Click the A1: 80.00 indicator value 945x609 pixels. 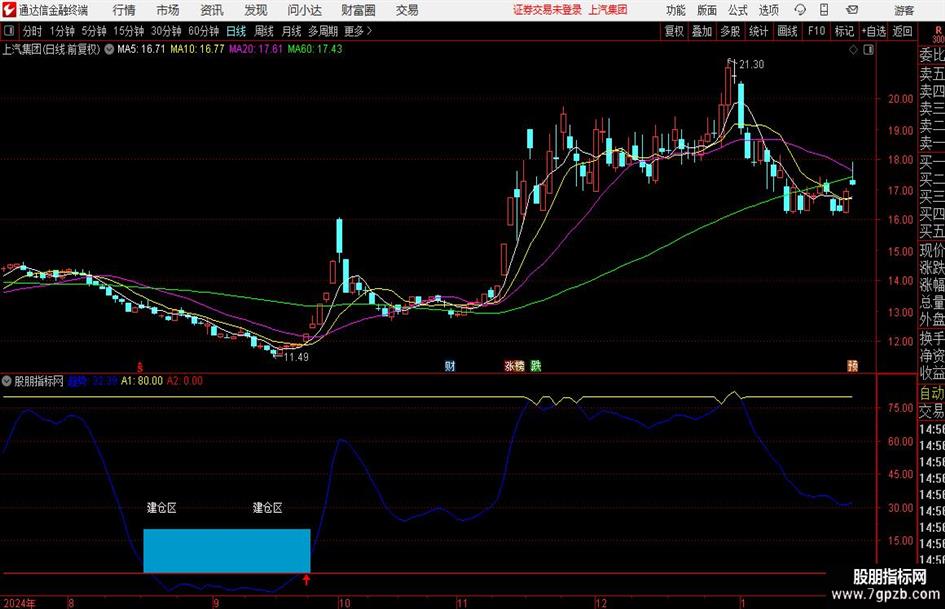(142, 381)
